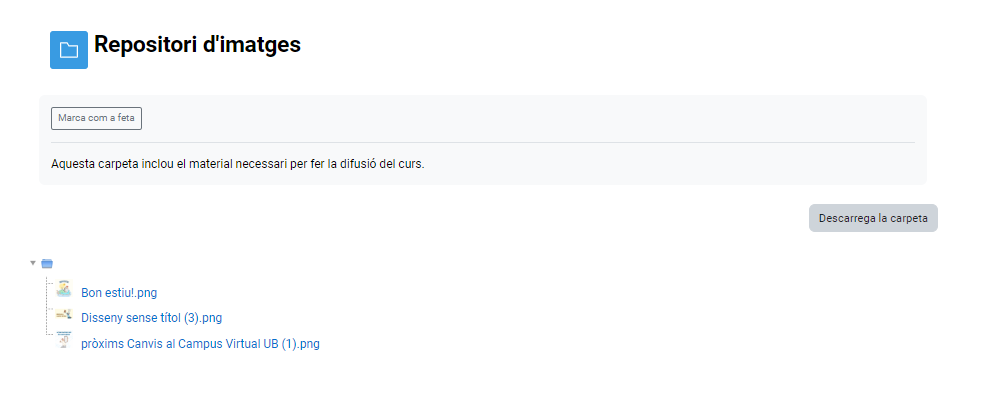
Task: Open the Bon estiu!.png file link
Action: click(x=119, y=293)
